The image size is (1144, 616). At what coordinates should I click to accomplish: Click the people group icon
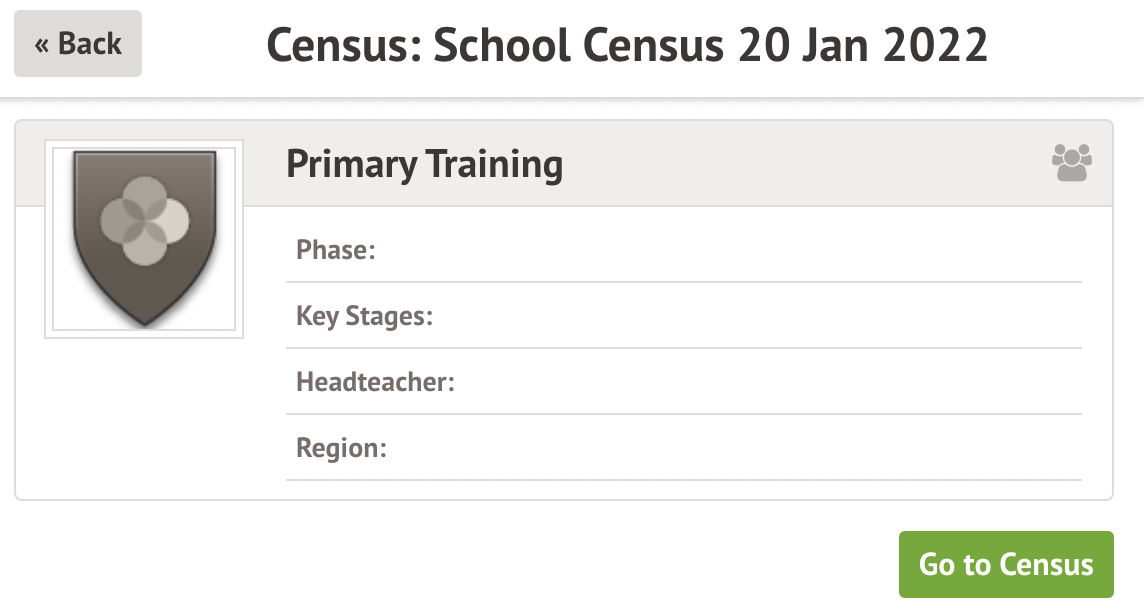(1071, 163)
